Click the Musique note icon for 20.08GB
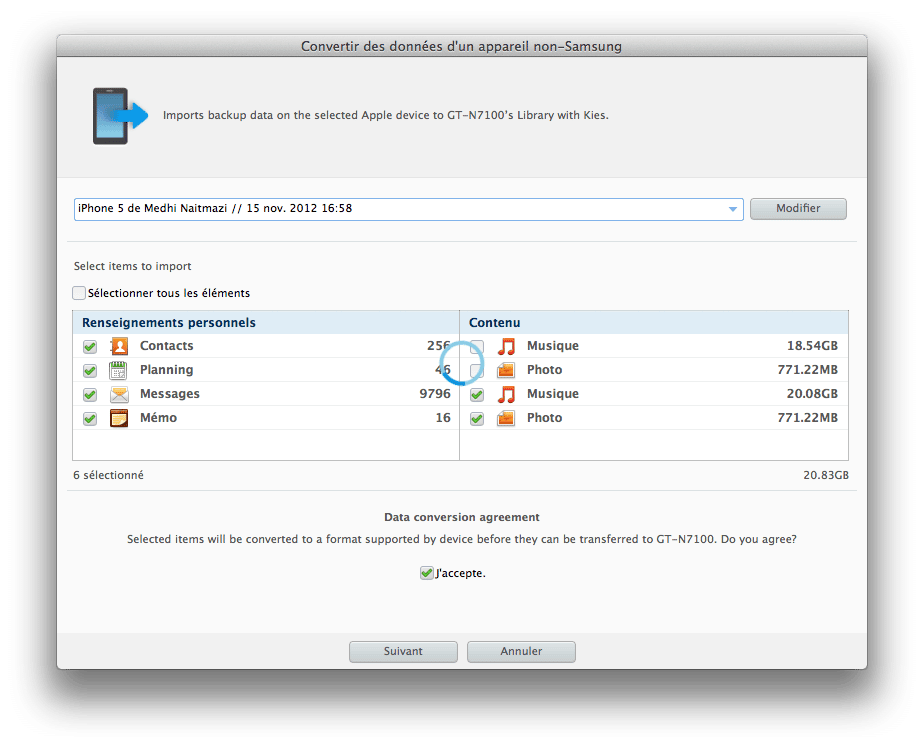Image resolution: width=924 pixels, height=748 pixels. (506, 394)
